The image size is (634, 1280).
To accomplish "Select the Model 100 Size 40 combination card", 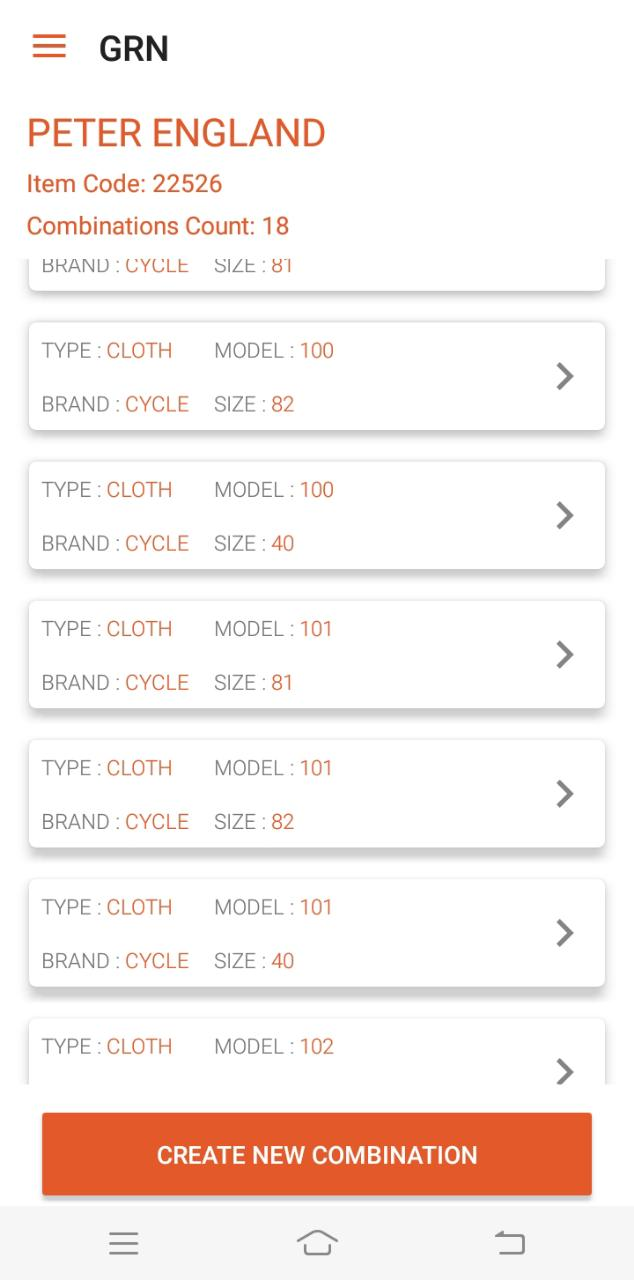I will pos(300,516).
